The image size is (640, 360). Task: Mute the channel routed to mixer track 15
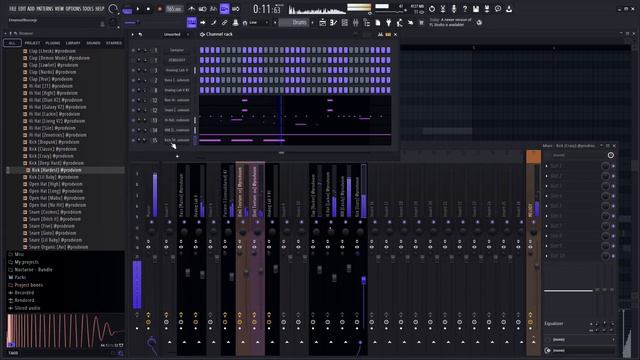coord(133,140)
